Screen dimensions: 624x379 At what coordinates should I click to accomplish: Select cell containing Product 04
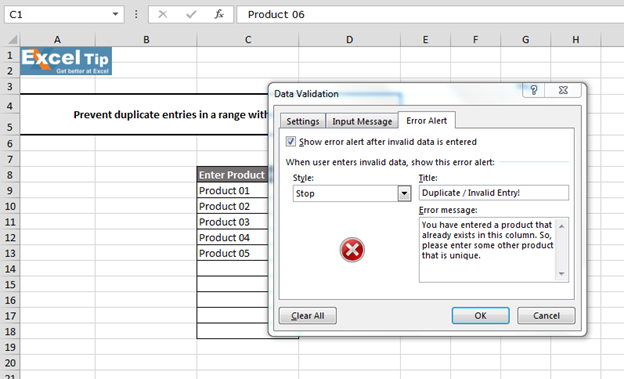click(x=232, y=237)
